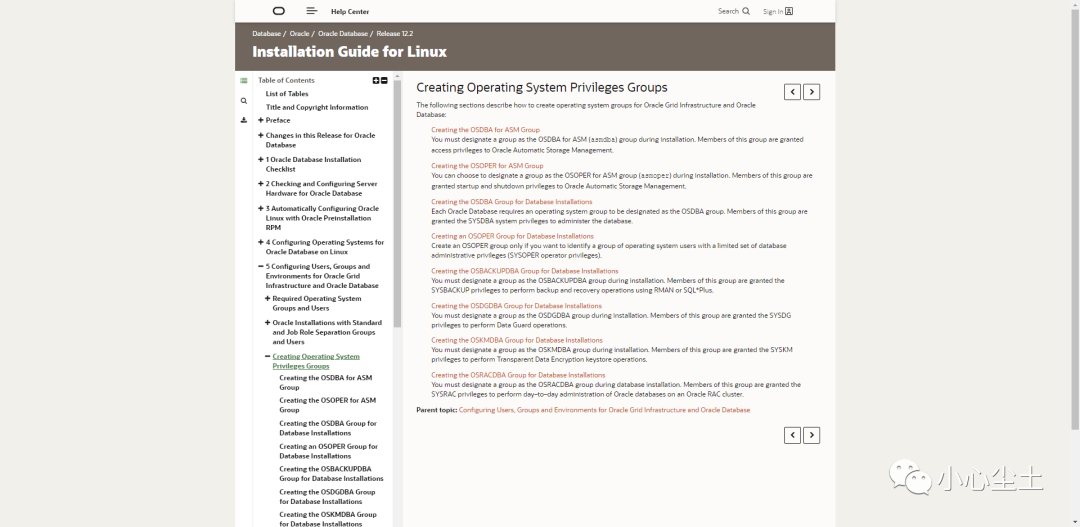Screen dimensions: 1080x527
Task: Expand 3 Automatically Configuring Oracle Linux
Action: 260,208
